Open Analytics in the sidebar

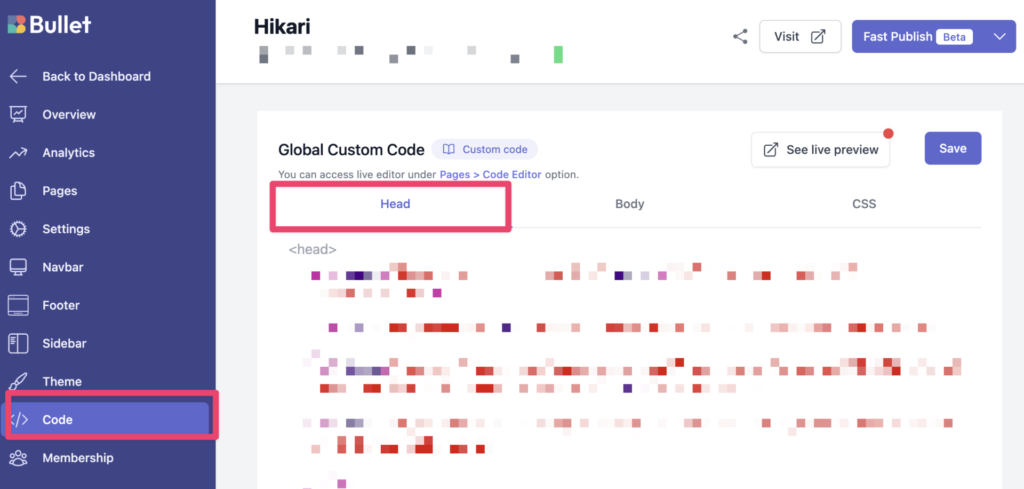pyautogui.click(x=69, y=153)
